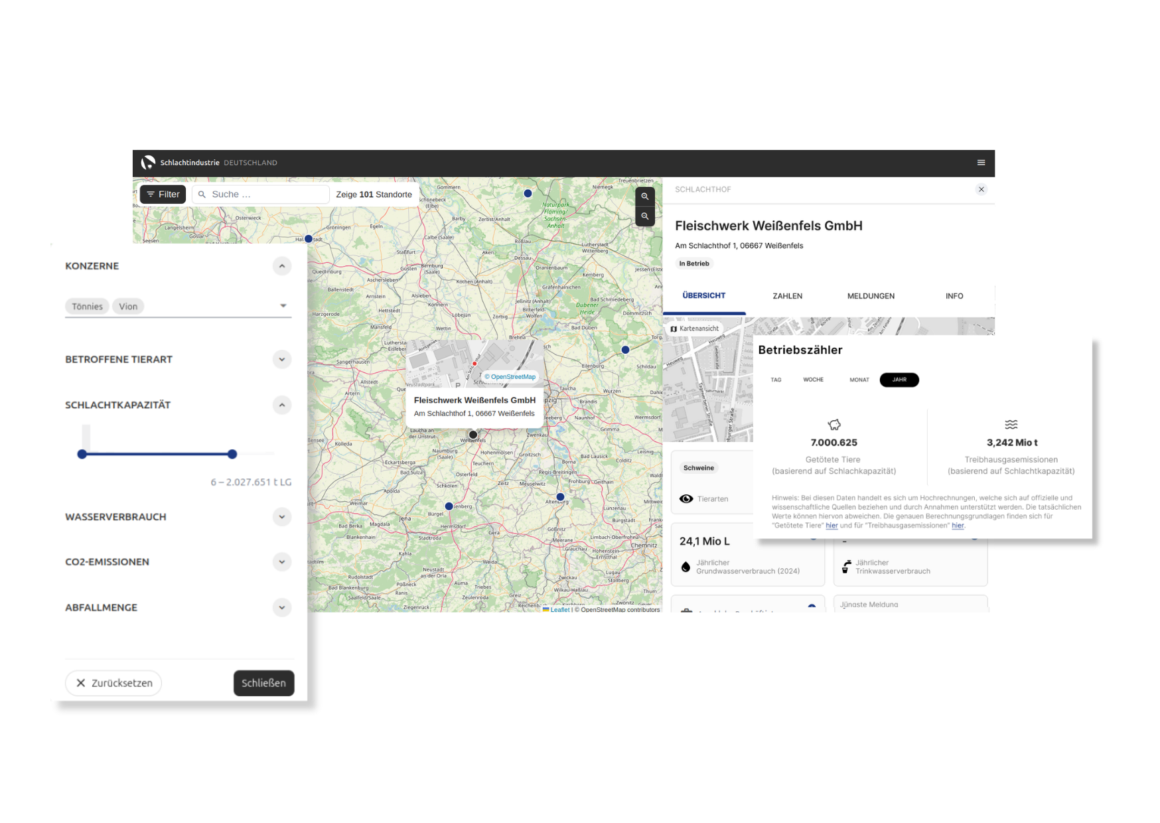
Task: Open the hamburger menu top right
Action: click(x=981, y=161)
